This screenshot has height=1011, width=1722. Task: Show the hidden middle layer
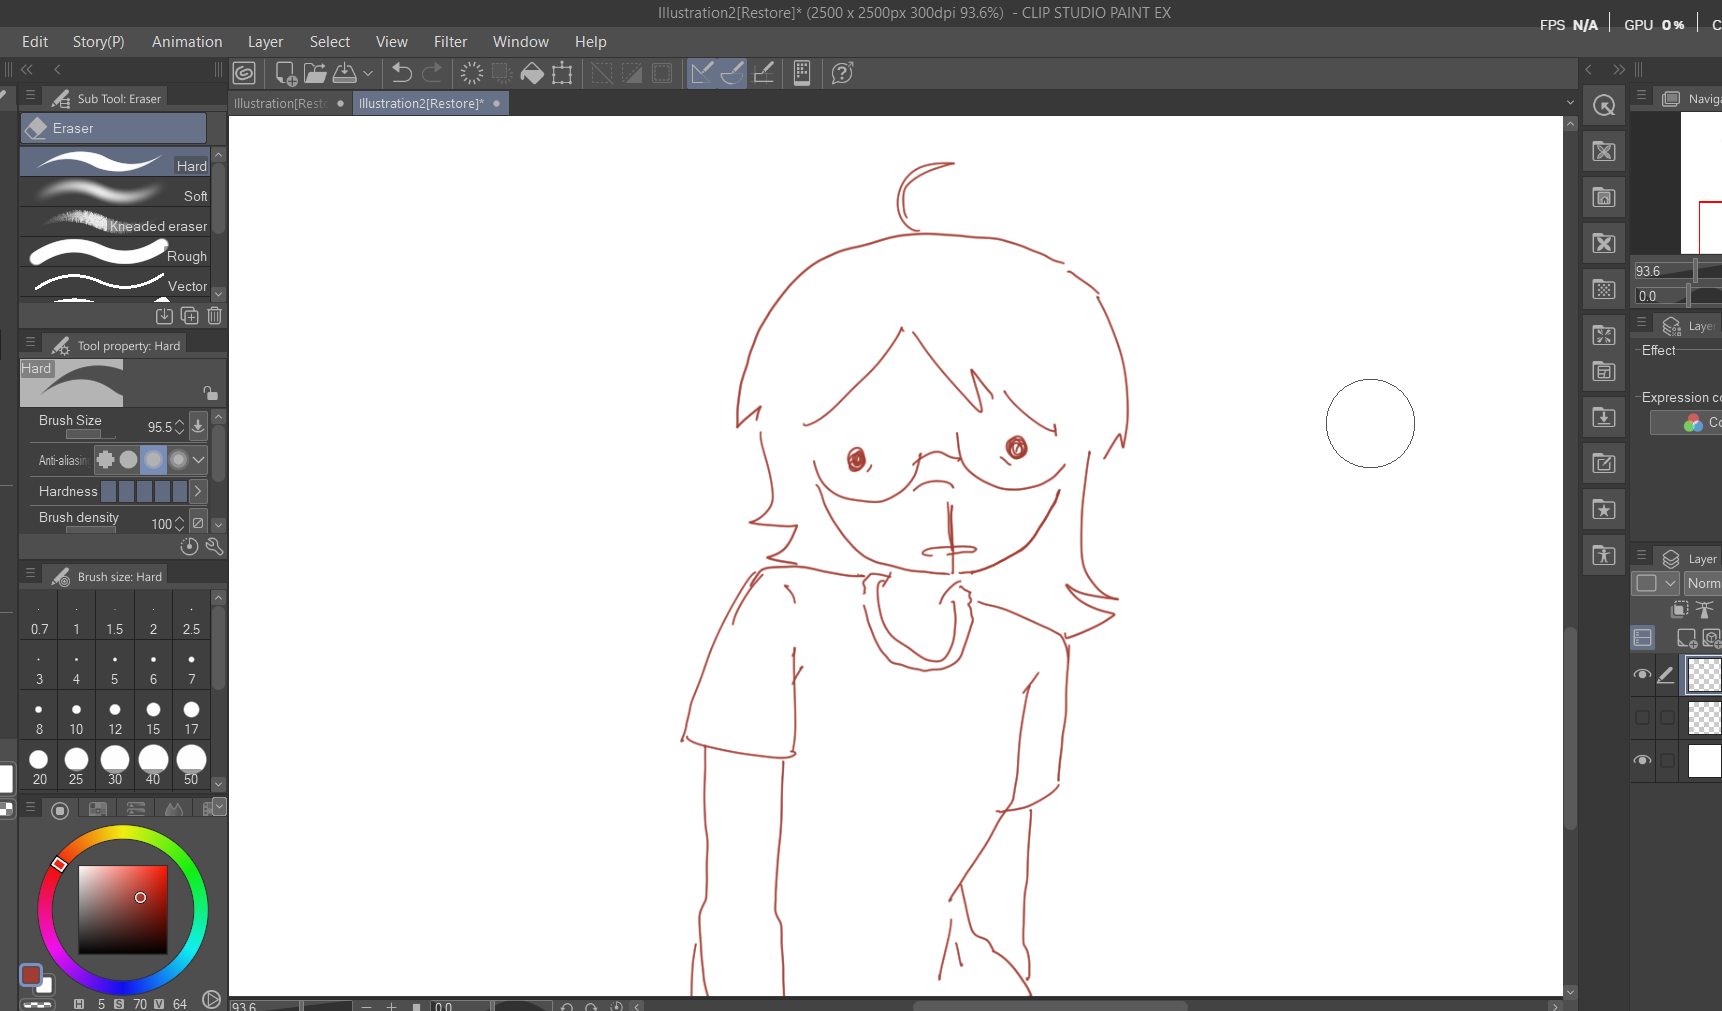(x=1642, y=717)
